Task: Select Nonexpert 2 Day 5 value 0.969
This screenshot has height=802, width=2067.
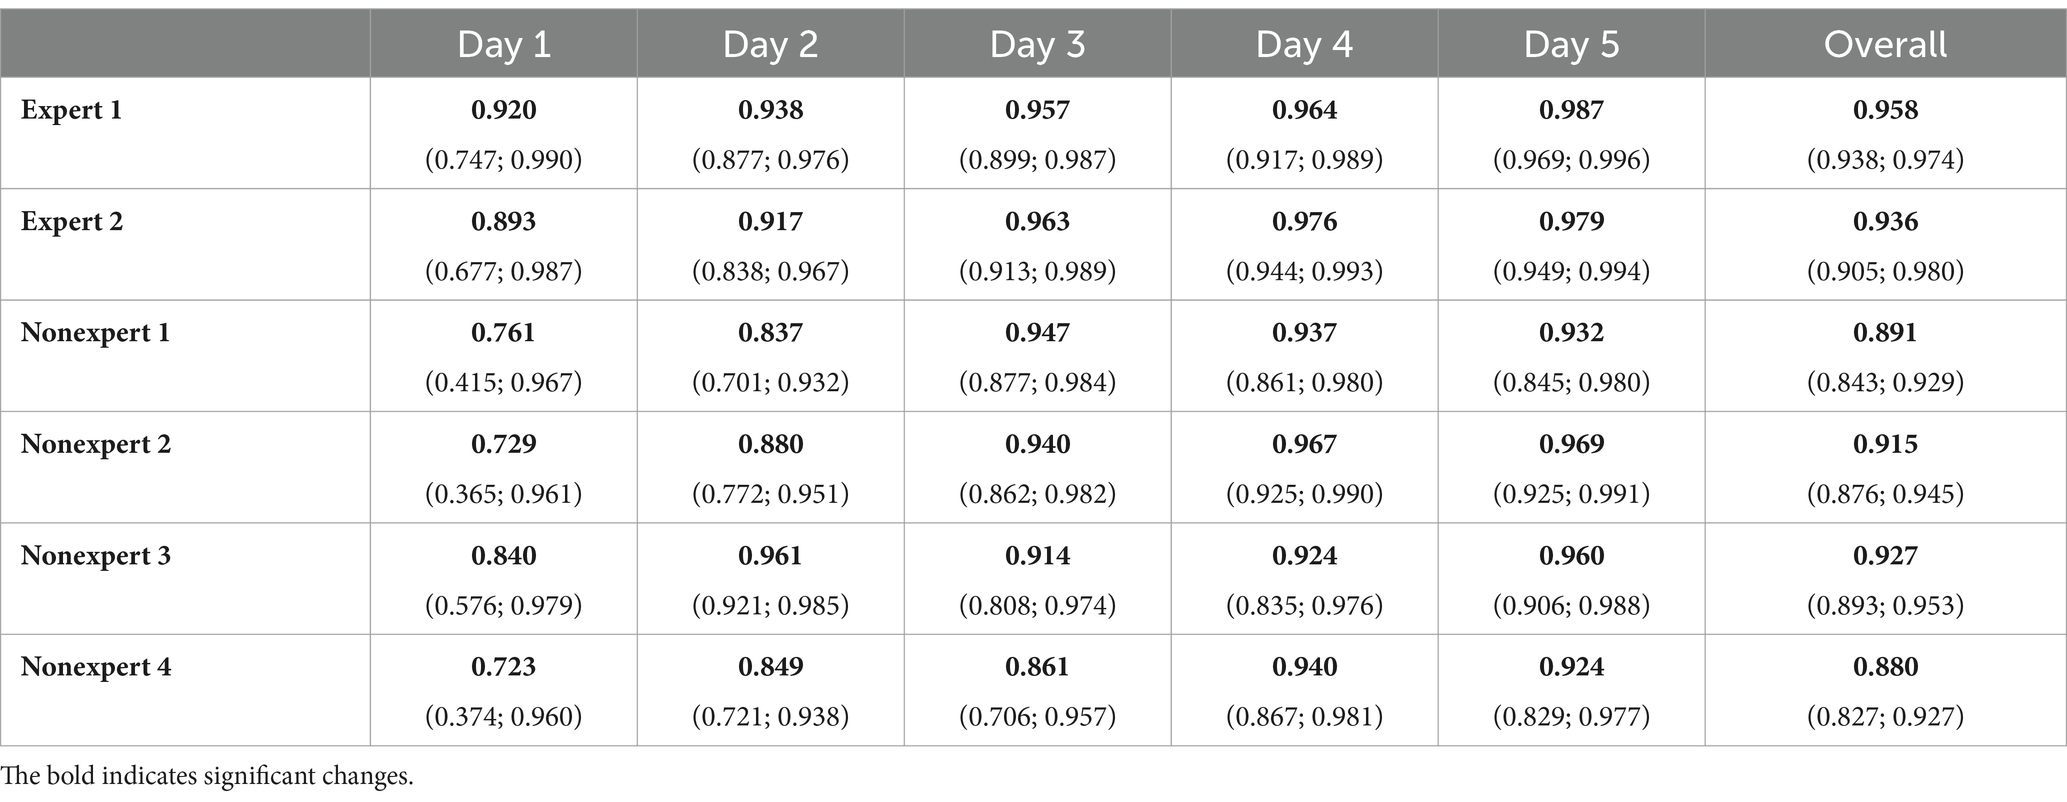Action: pyautogui.click(x=1572, y=444)
